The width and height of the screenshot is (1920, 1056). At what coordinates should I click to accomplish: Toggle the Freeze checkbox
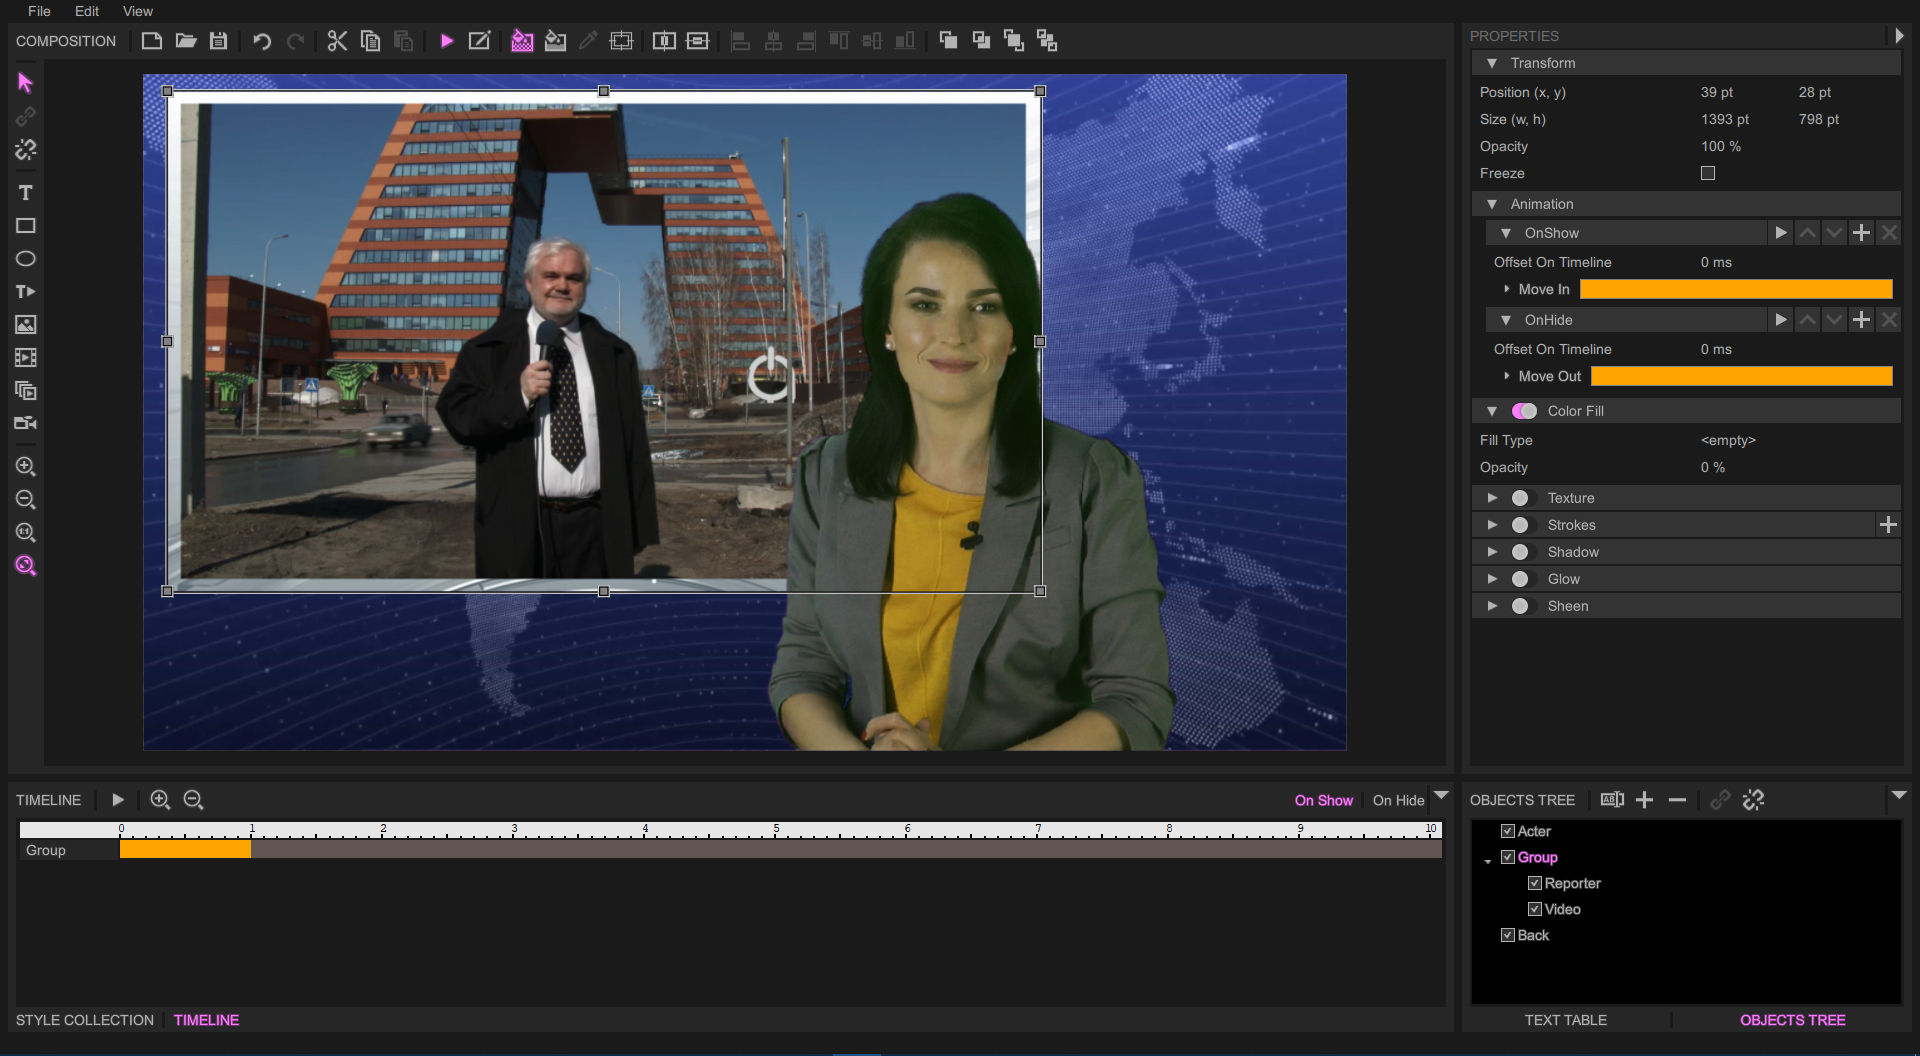pos(1708,173)
